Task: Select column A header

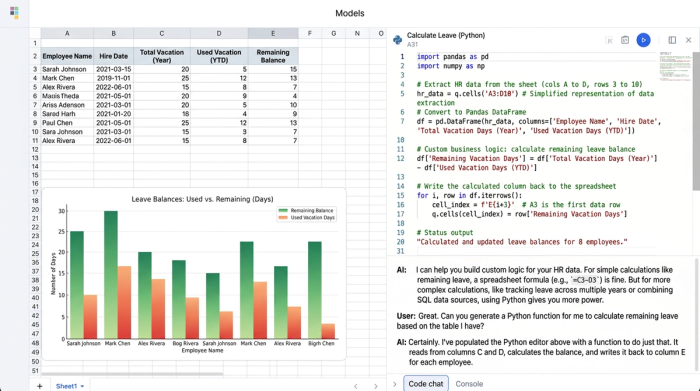Action: [x=67, y=33]
